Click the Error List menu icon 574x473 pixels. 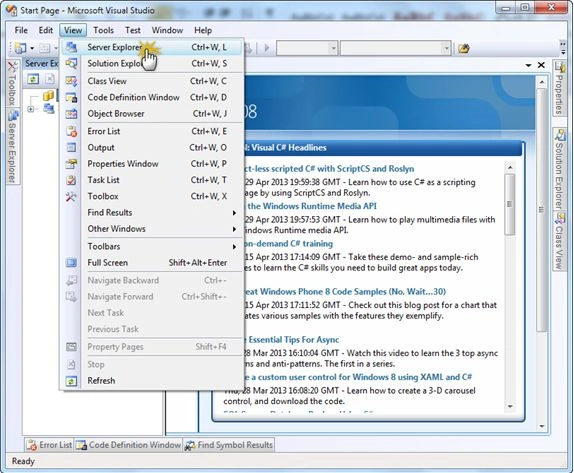(71, 131)
